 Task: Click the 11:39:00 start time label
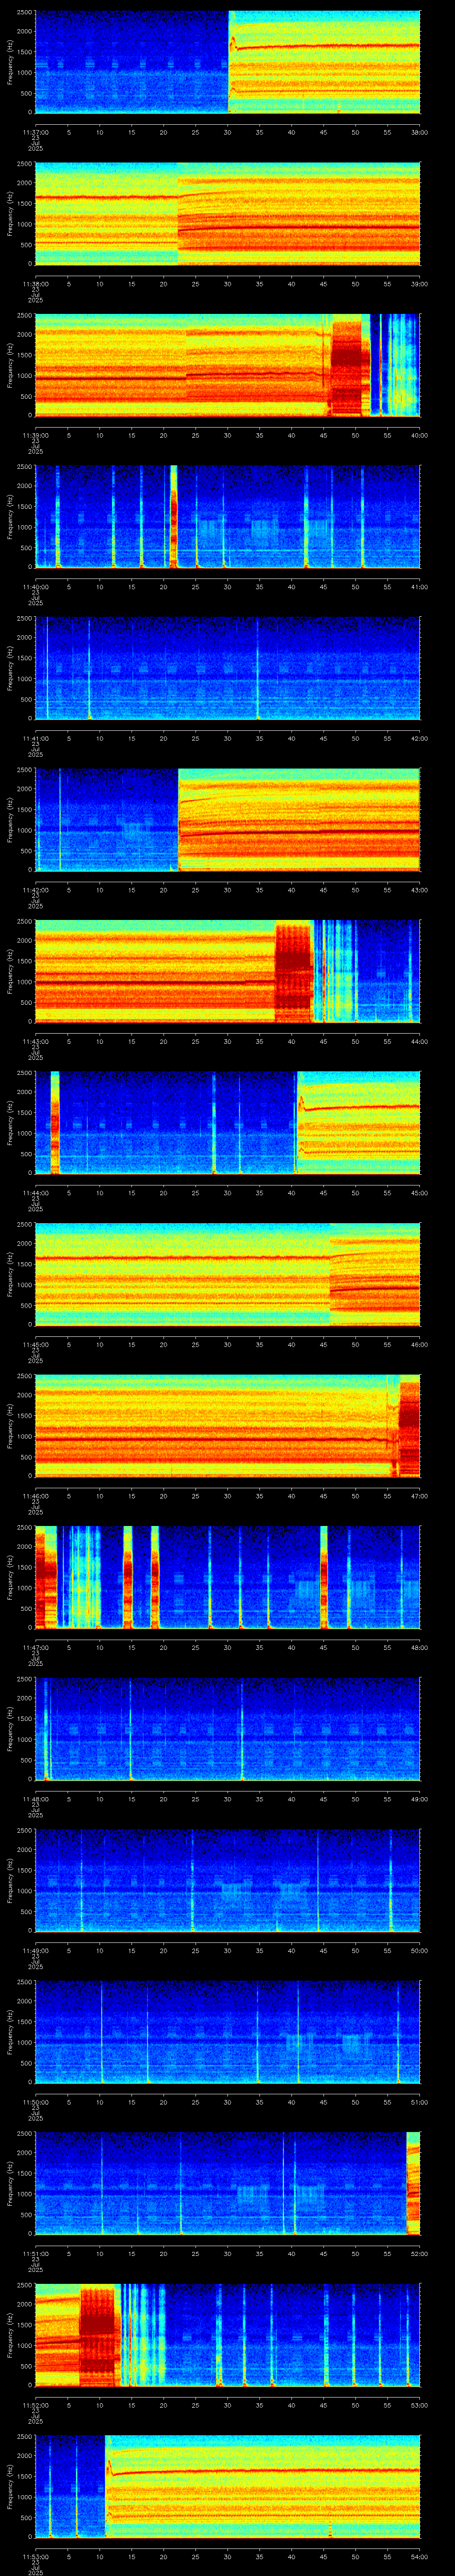35,435
